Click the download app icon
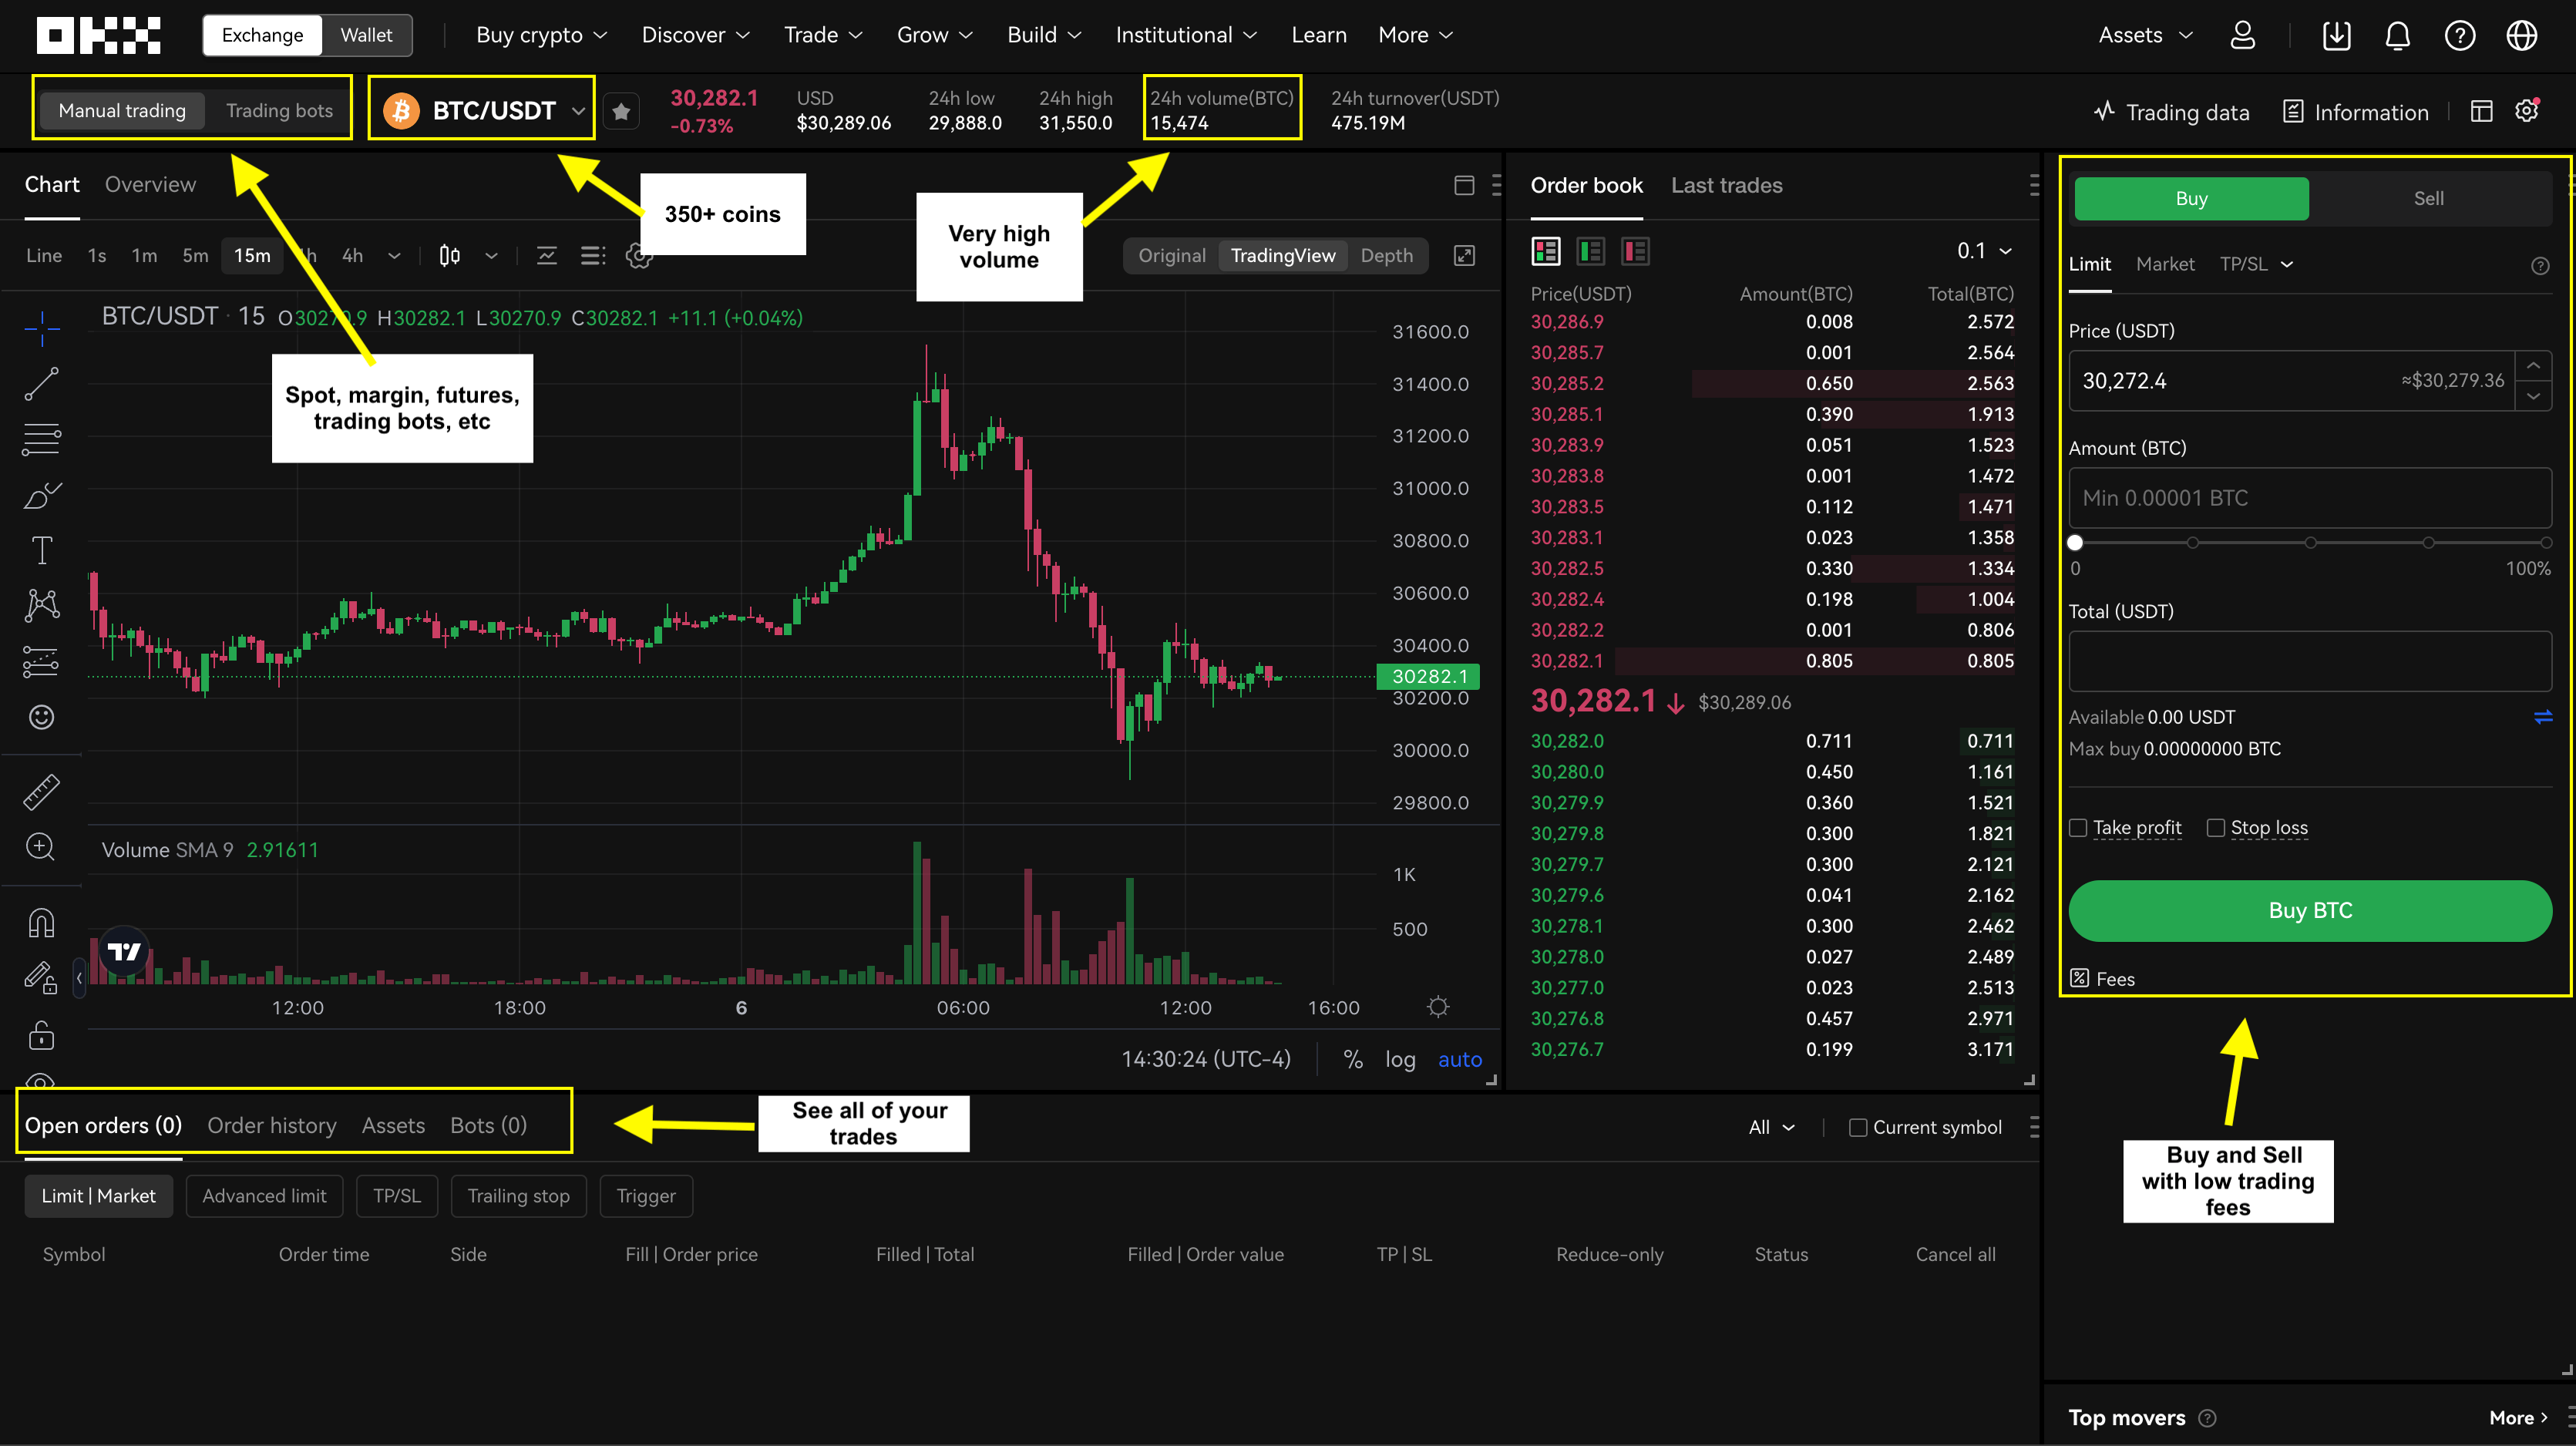This screenshot has height=1446, width=2576. 2336,35
